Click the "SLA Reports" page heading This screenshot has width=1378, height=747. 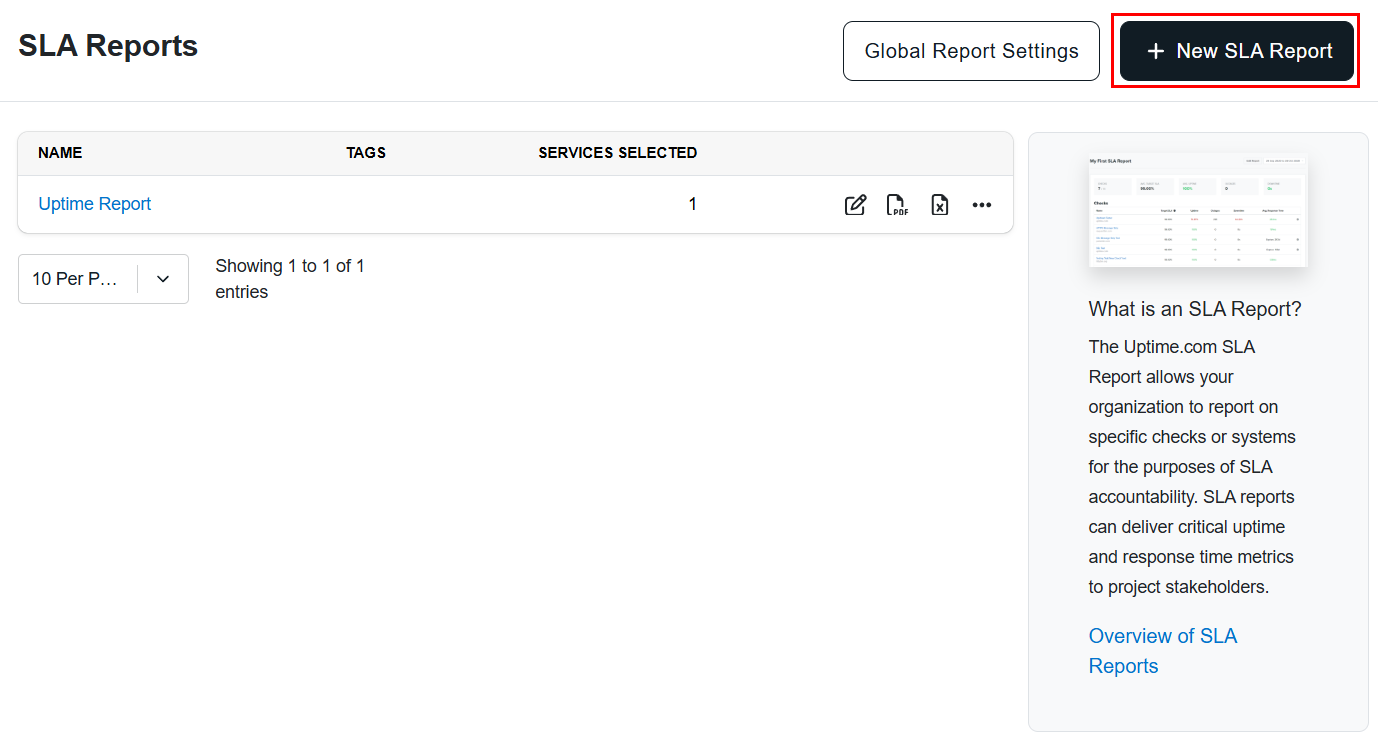tap(106, 45)
